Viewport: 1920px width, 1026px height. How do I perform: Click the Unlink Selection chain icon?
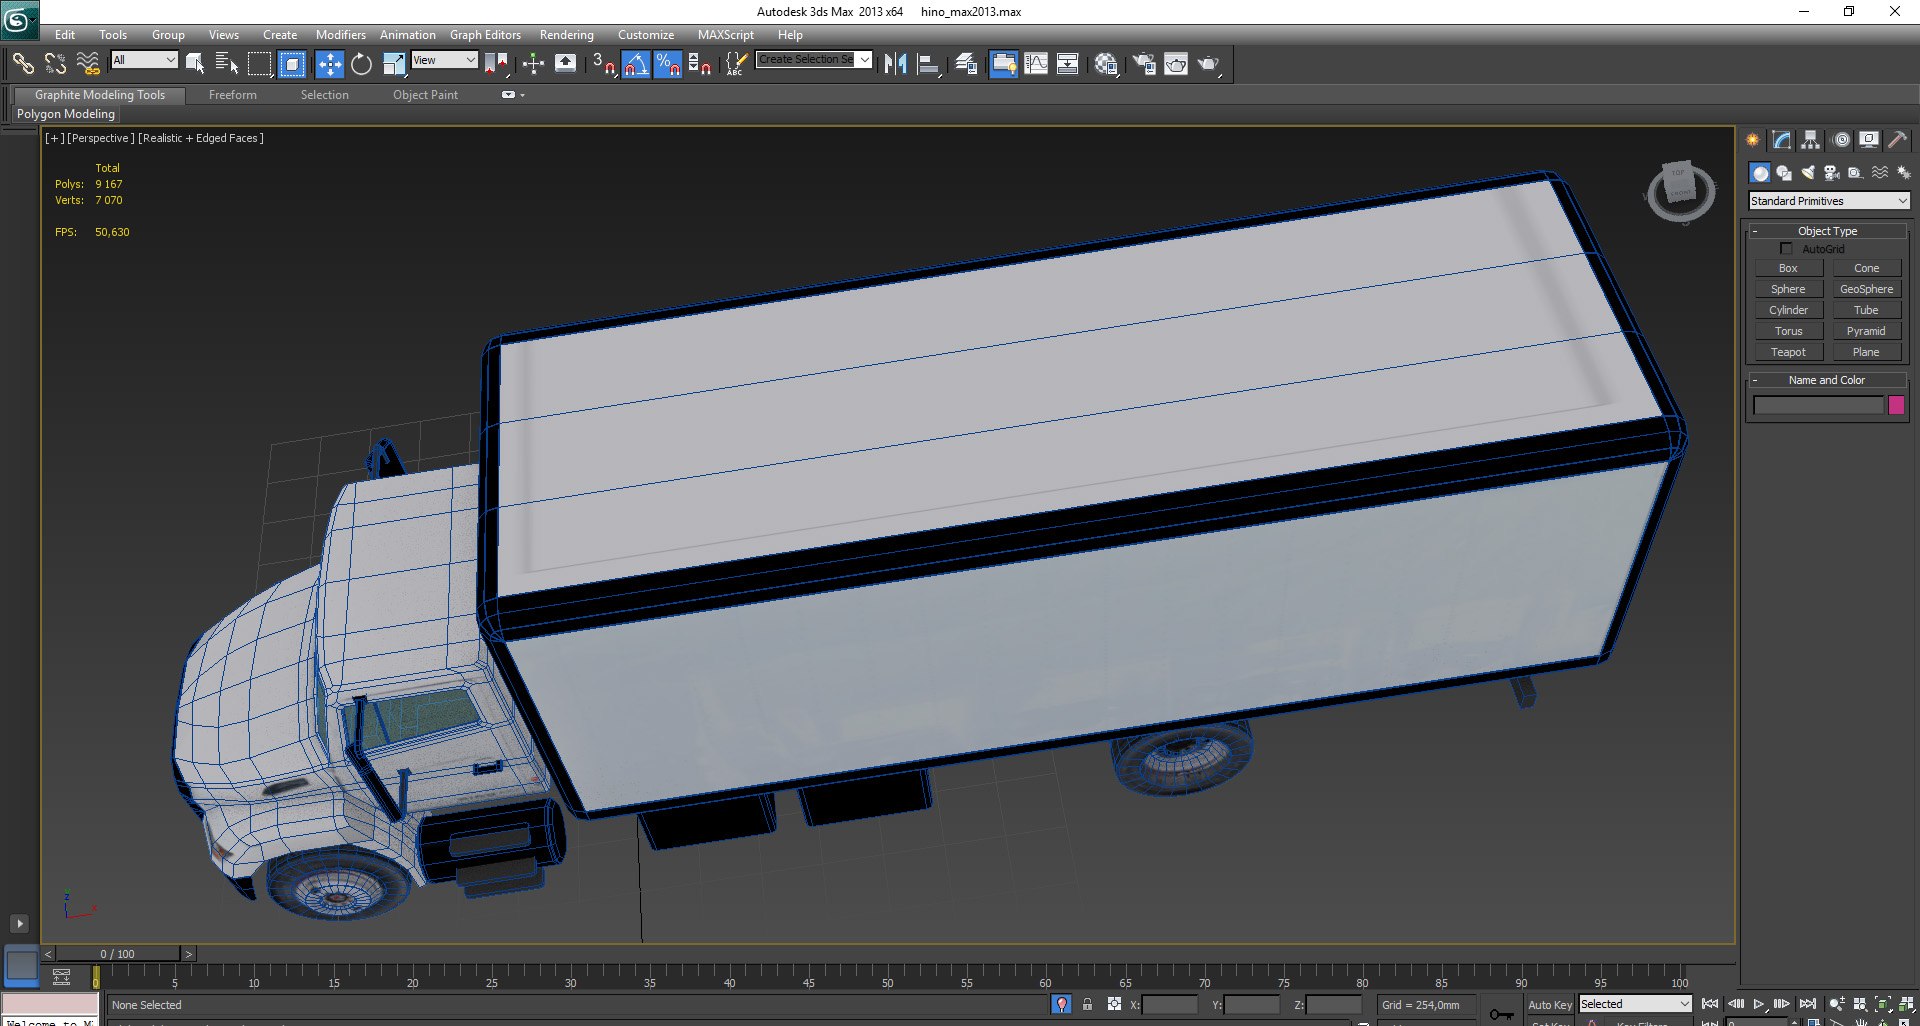pos(55,64)
